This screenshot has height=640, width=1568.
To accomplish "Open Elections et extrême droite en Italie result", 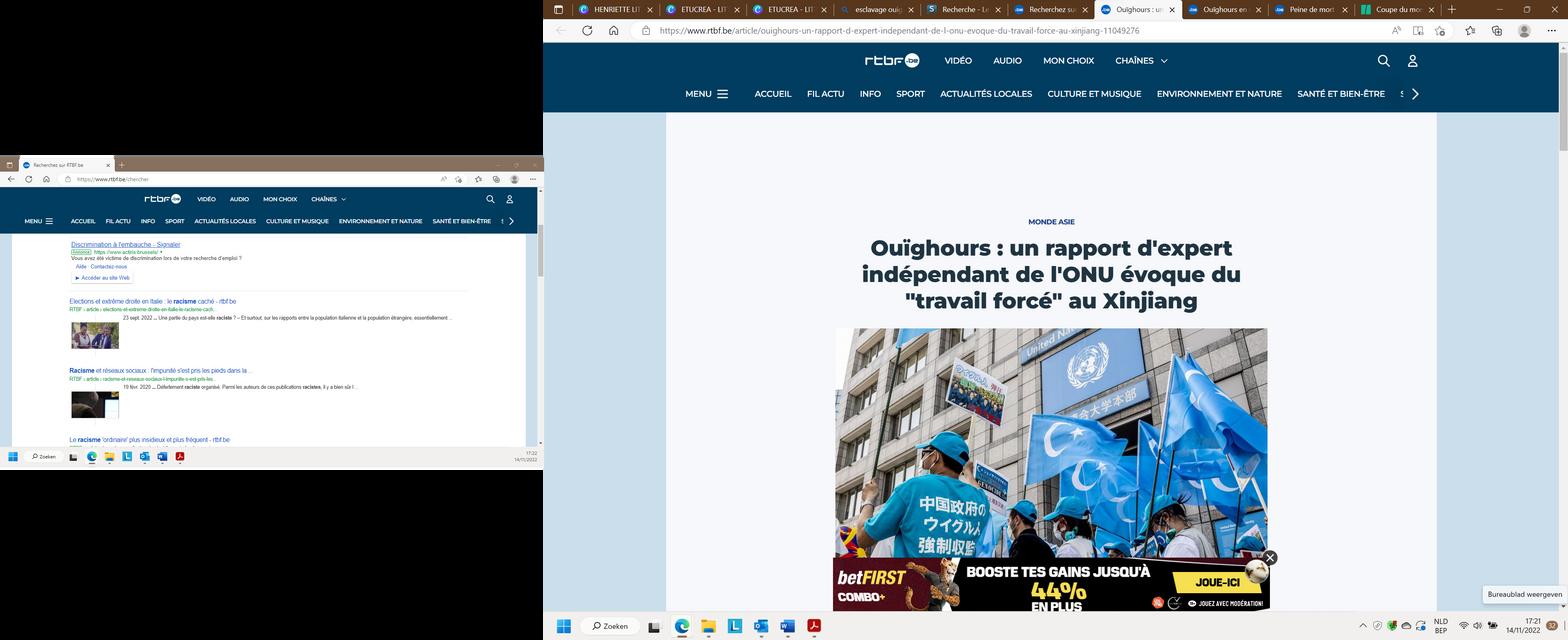I will point(153,301).
